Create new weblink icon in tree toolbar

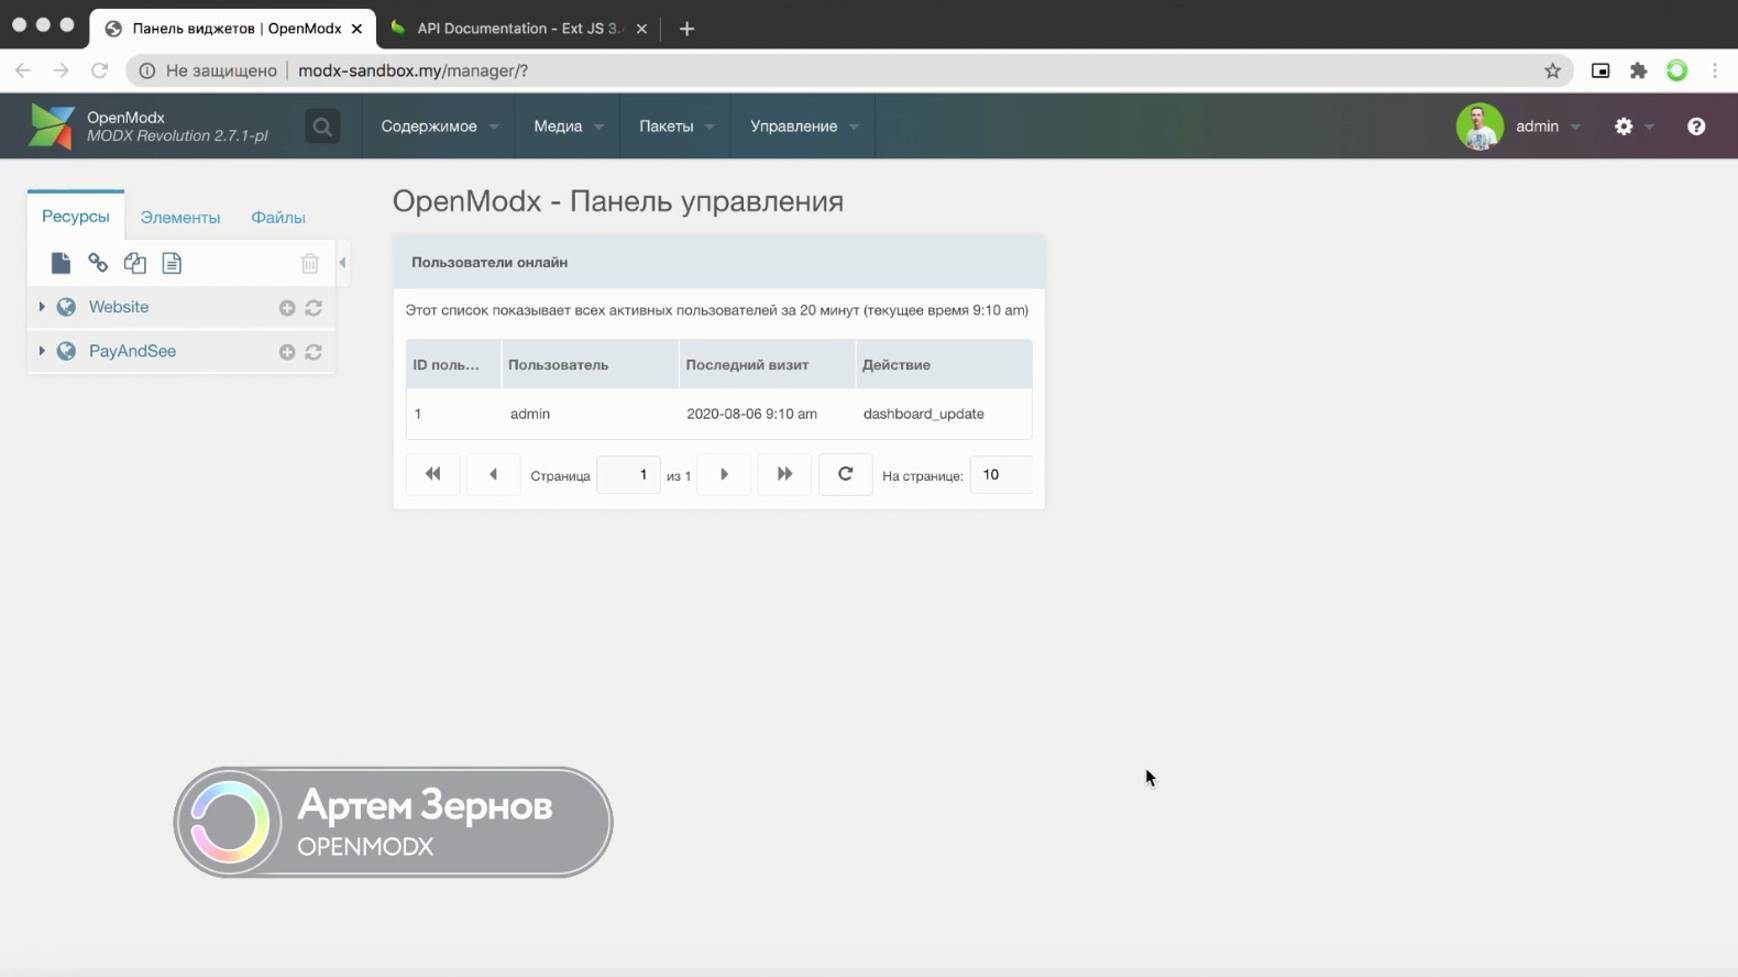(98, 263)
